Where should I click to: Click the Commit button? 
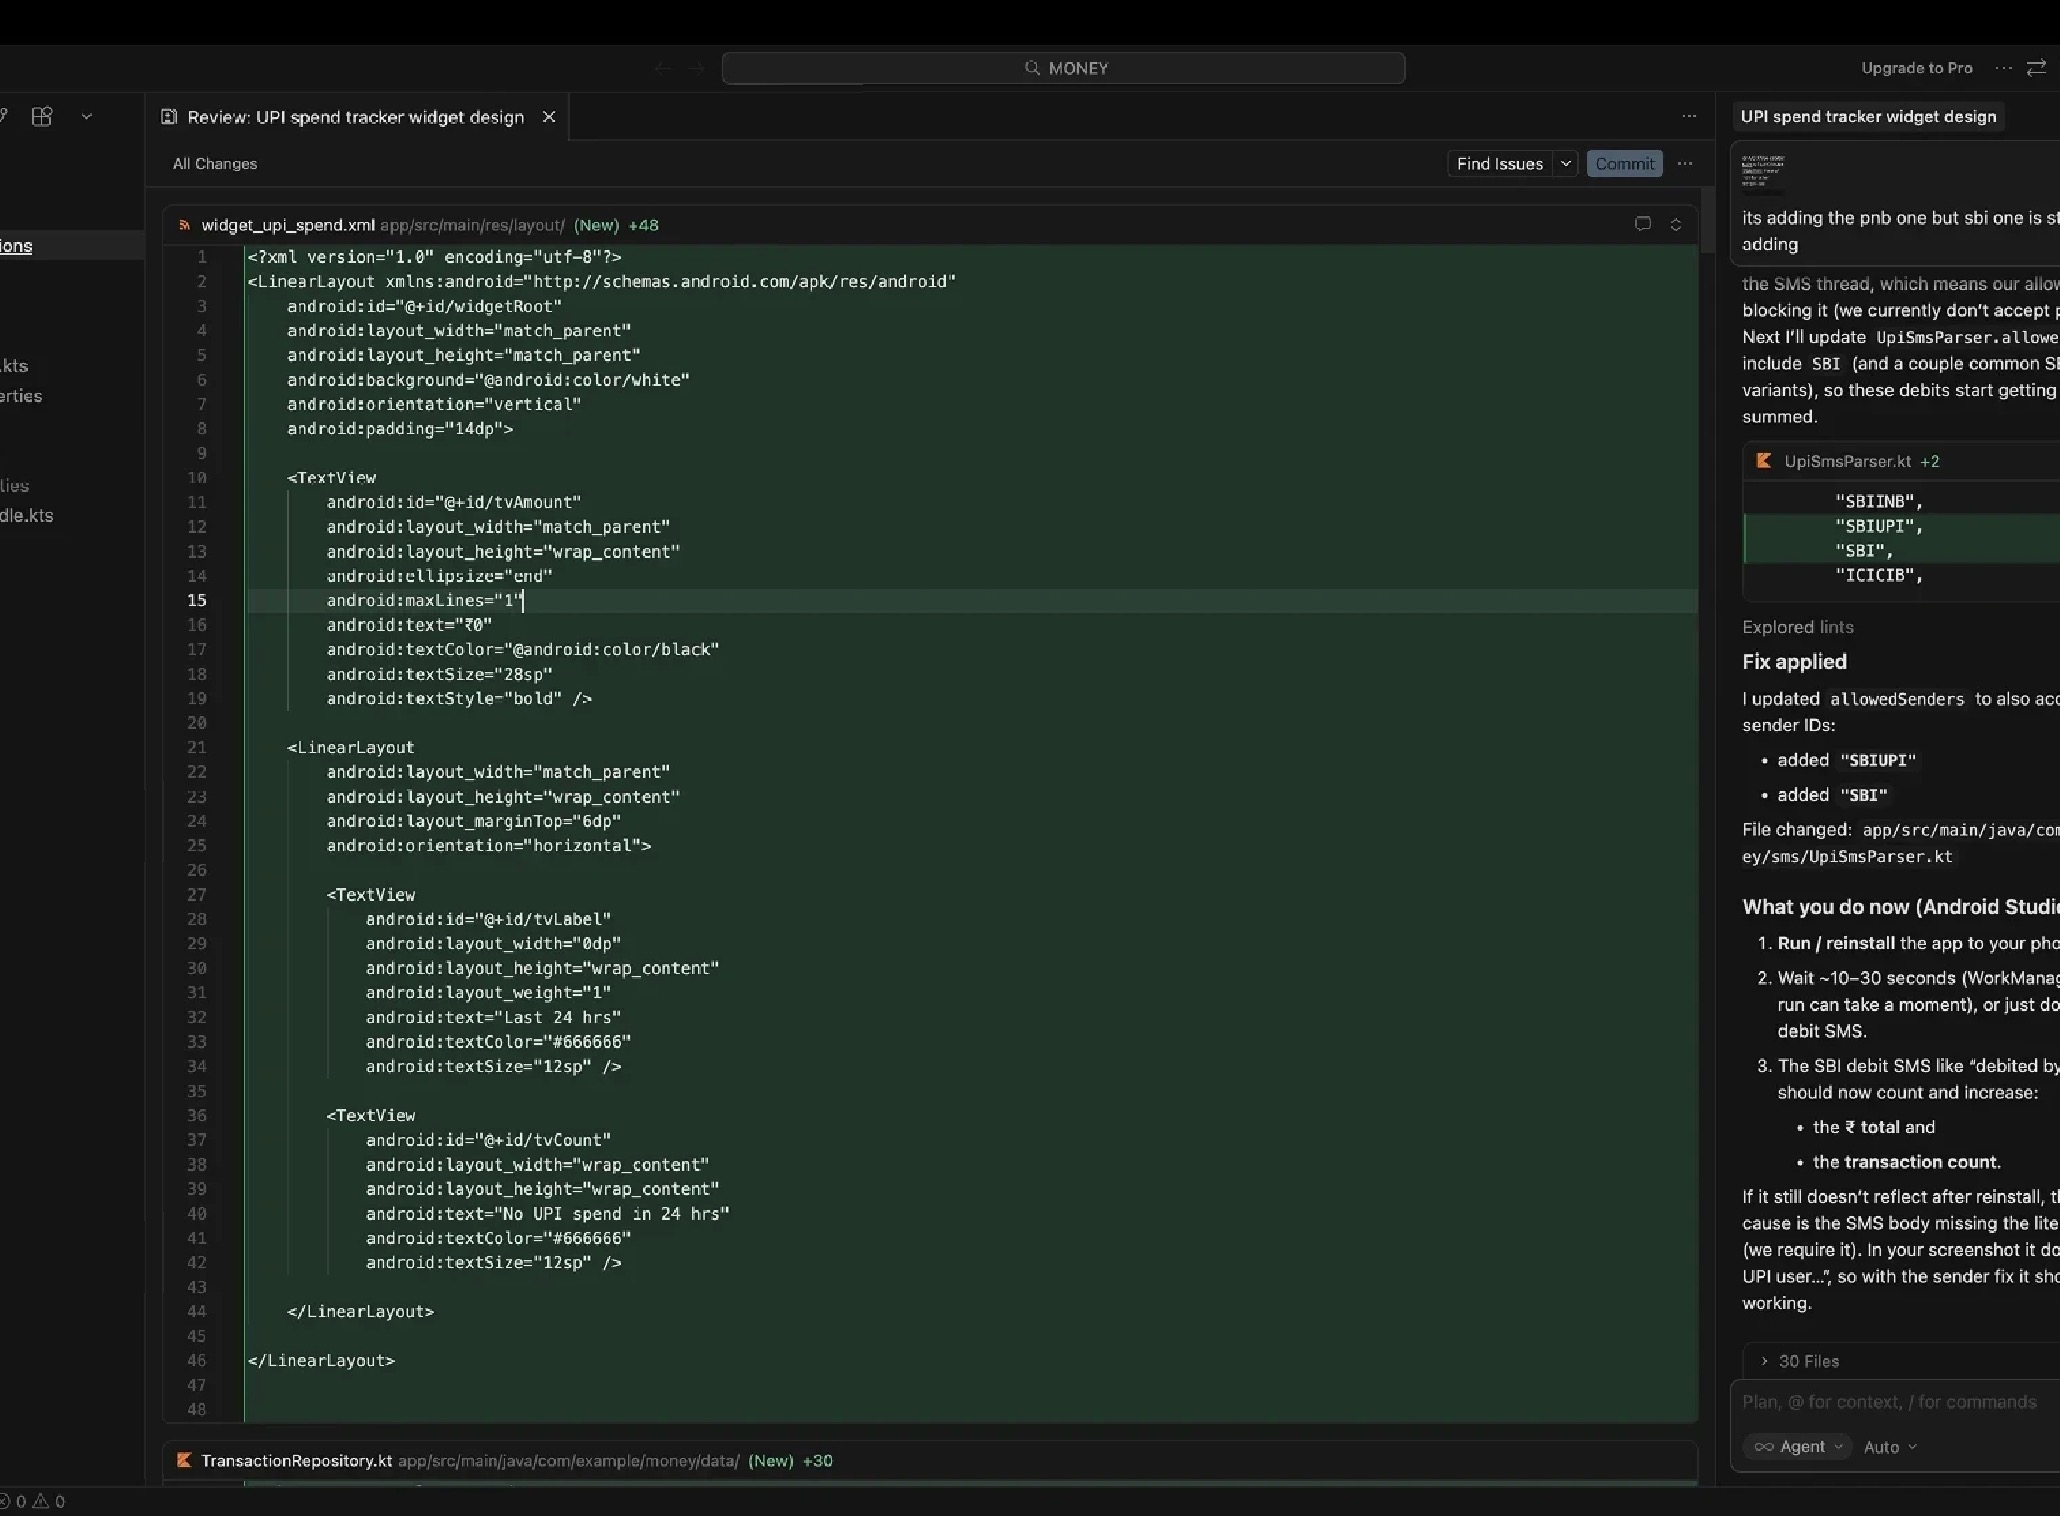1624,164
